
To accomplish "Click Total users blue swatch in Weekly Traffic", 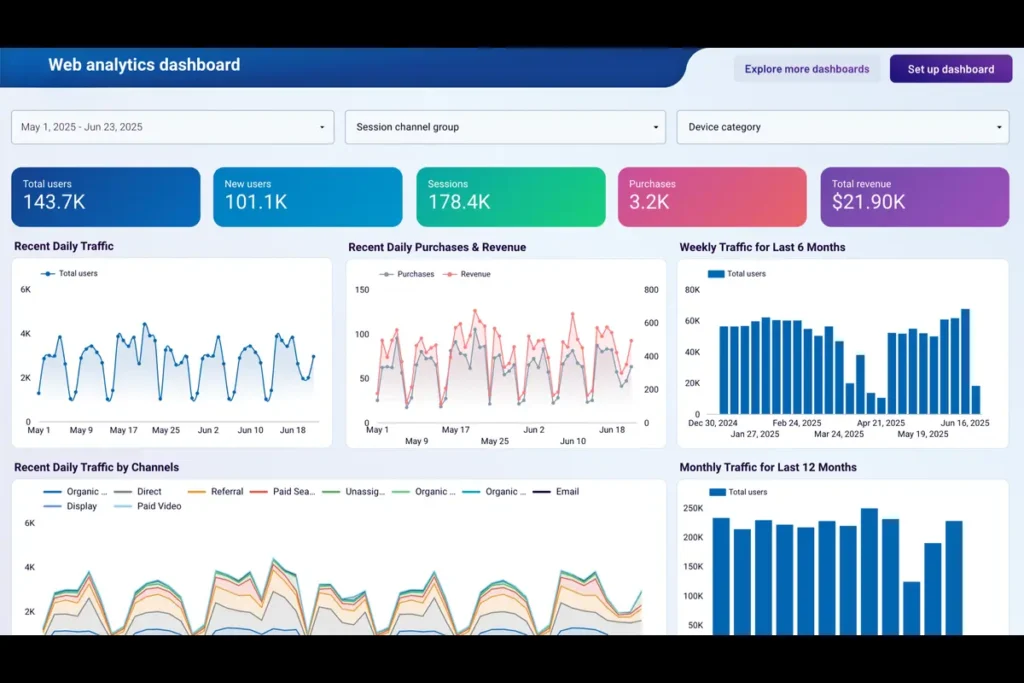I will point(716,274).
